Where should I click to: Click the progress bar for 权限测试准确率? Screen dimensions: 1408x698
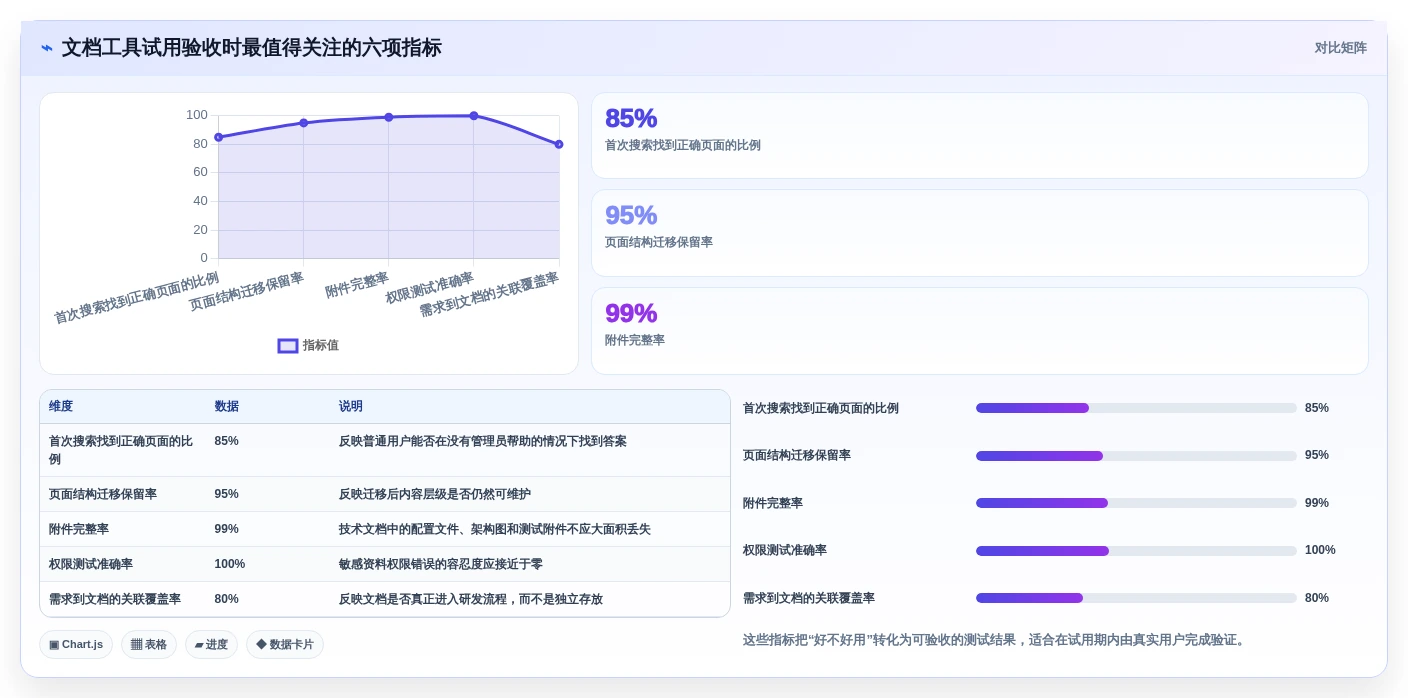pyautogui.click(x=1136, y=551)
